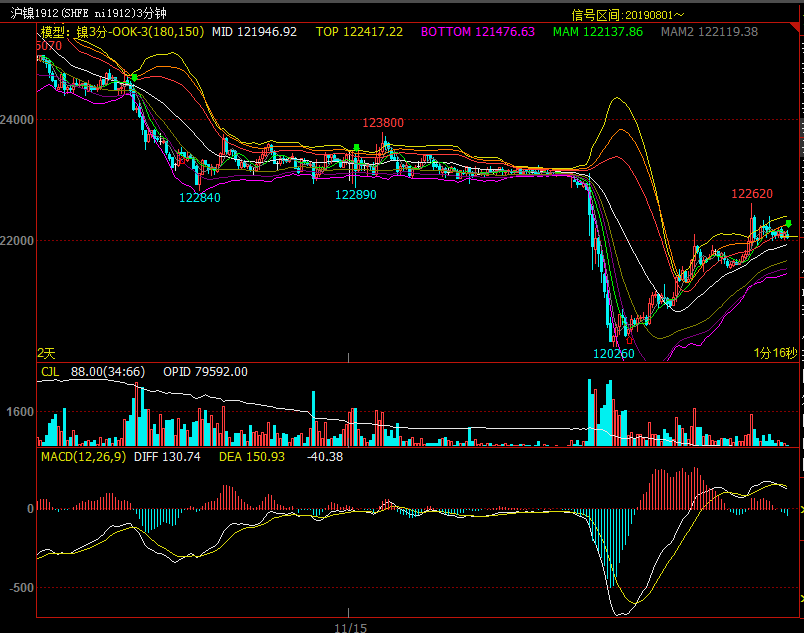
Task: Click the magenta BOTTOM 121476.63 label
Action: coord(477,32)
